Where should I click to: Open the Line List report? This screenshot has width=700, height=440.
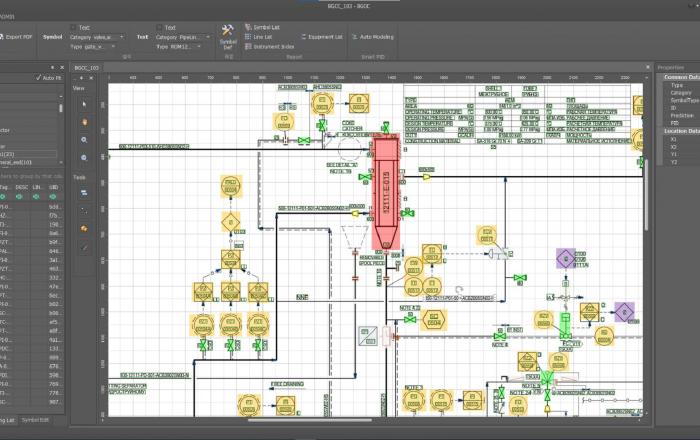(258, 37)
